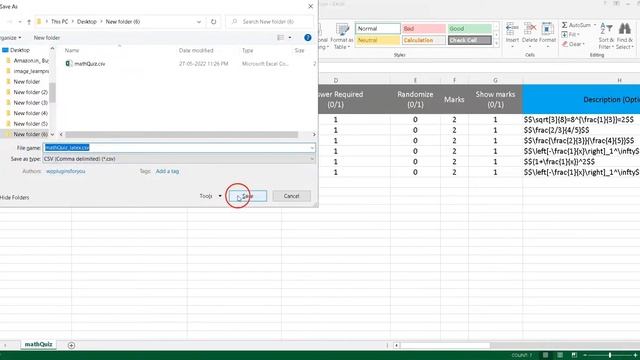Sort files by Date modified column header
Screen dimensions: 640x360
click(196, 51)
